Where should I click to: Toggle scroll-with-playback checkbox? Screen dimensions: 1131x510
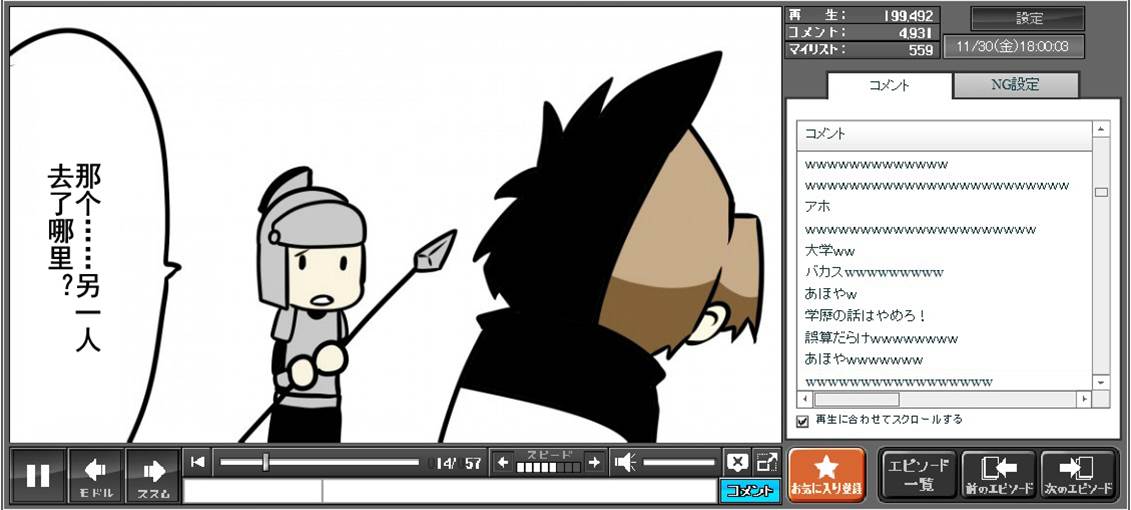click(x=802, y=421)
